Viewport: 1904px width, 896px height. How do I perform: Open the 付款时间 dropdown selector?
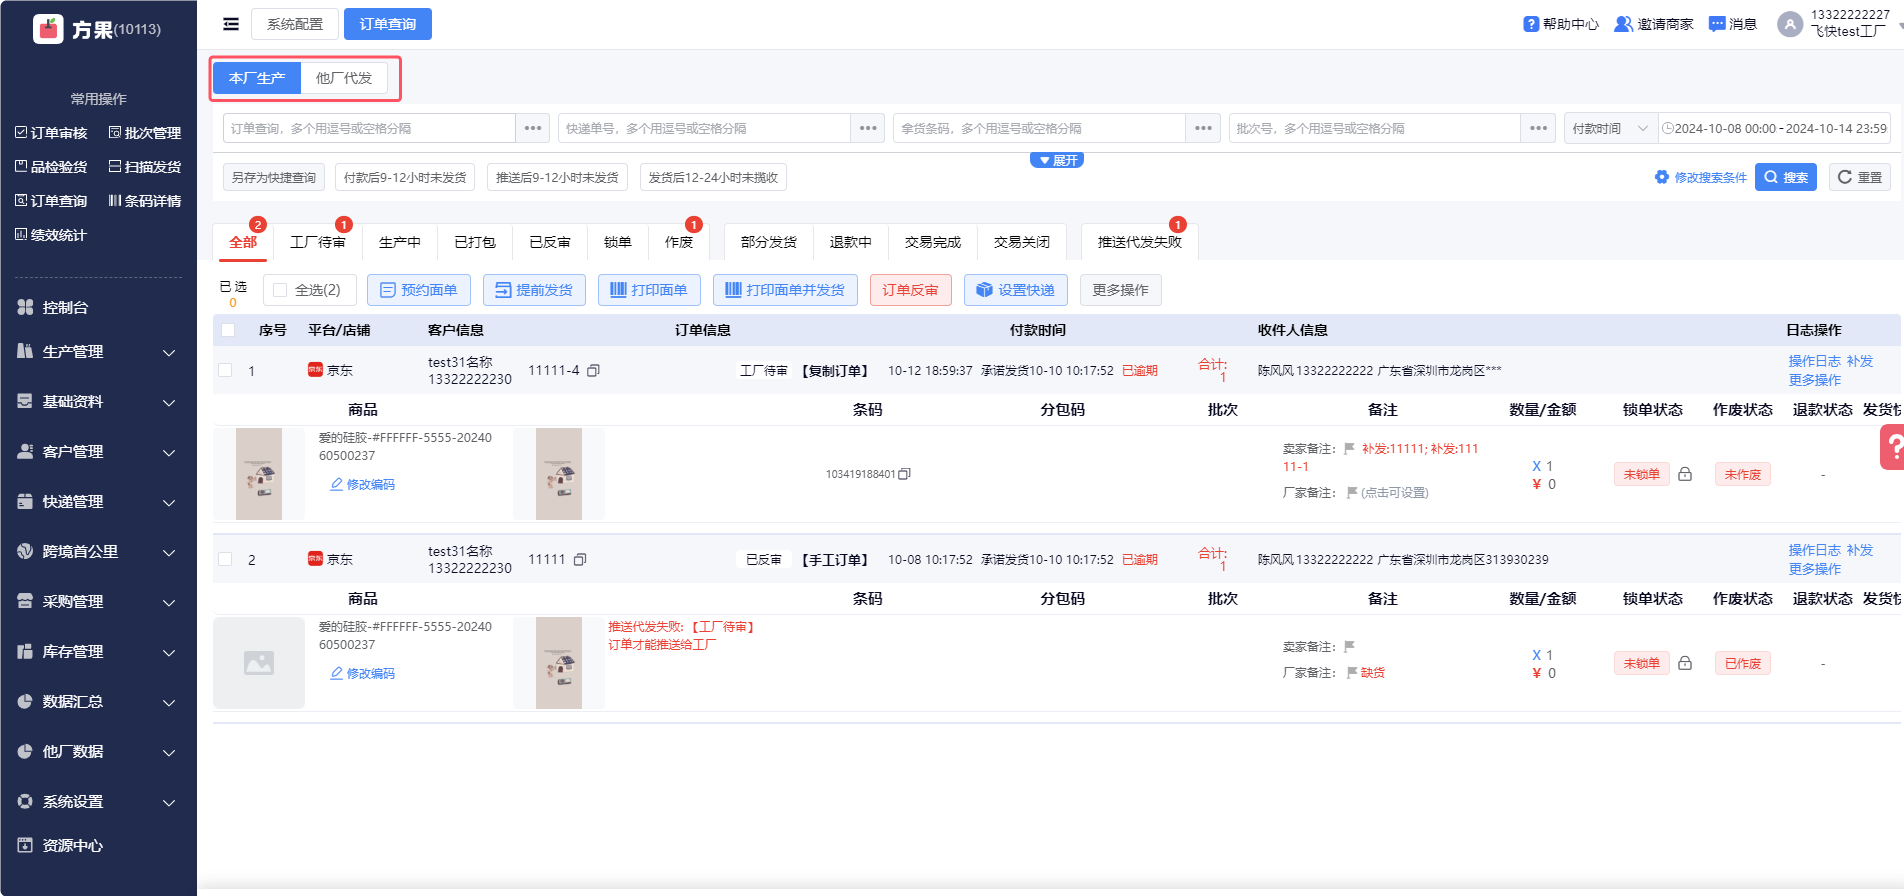(x=1610, y=128)
